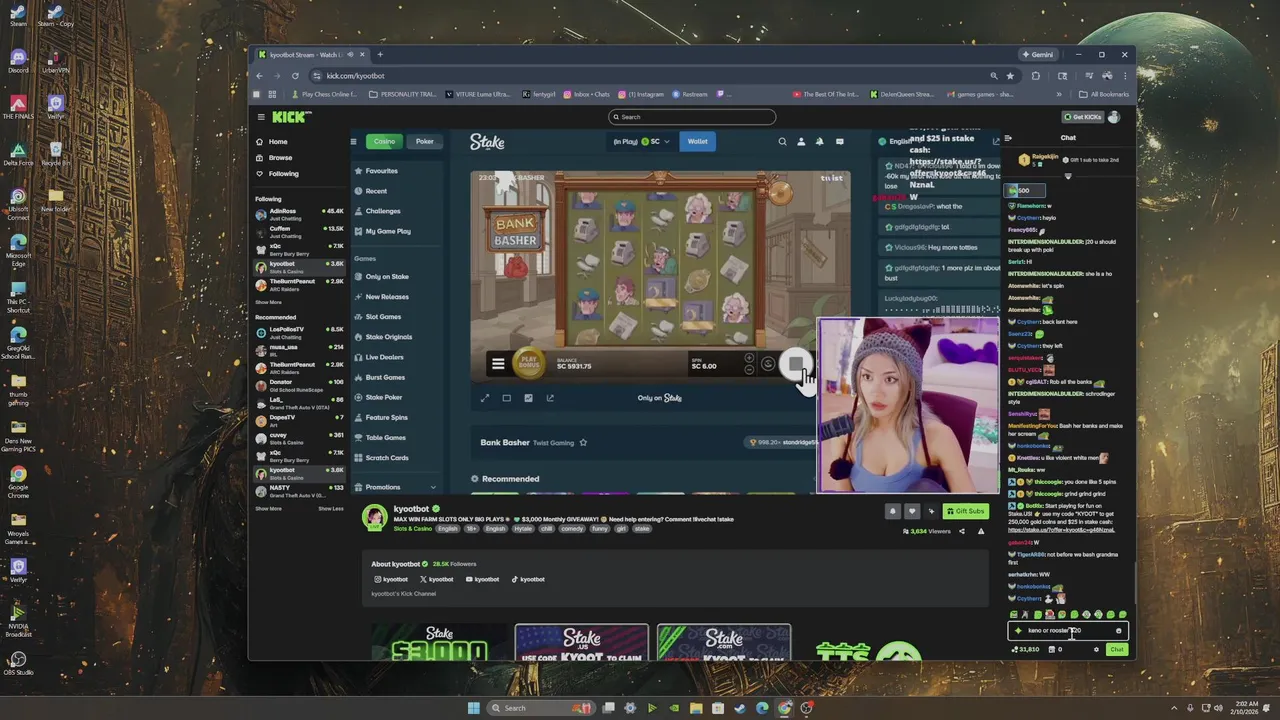The image size is (1280, 720).
Task: Toggle follow heart for kyootbot
Action: 911,511
